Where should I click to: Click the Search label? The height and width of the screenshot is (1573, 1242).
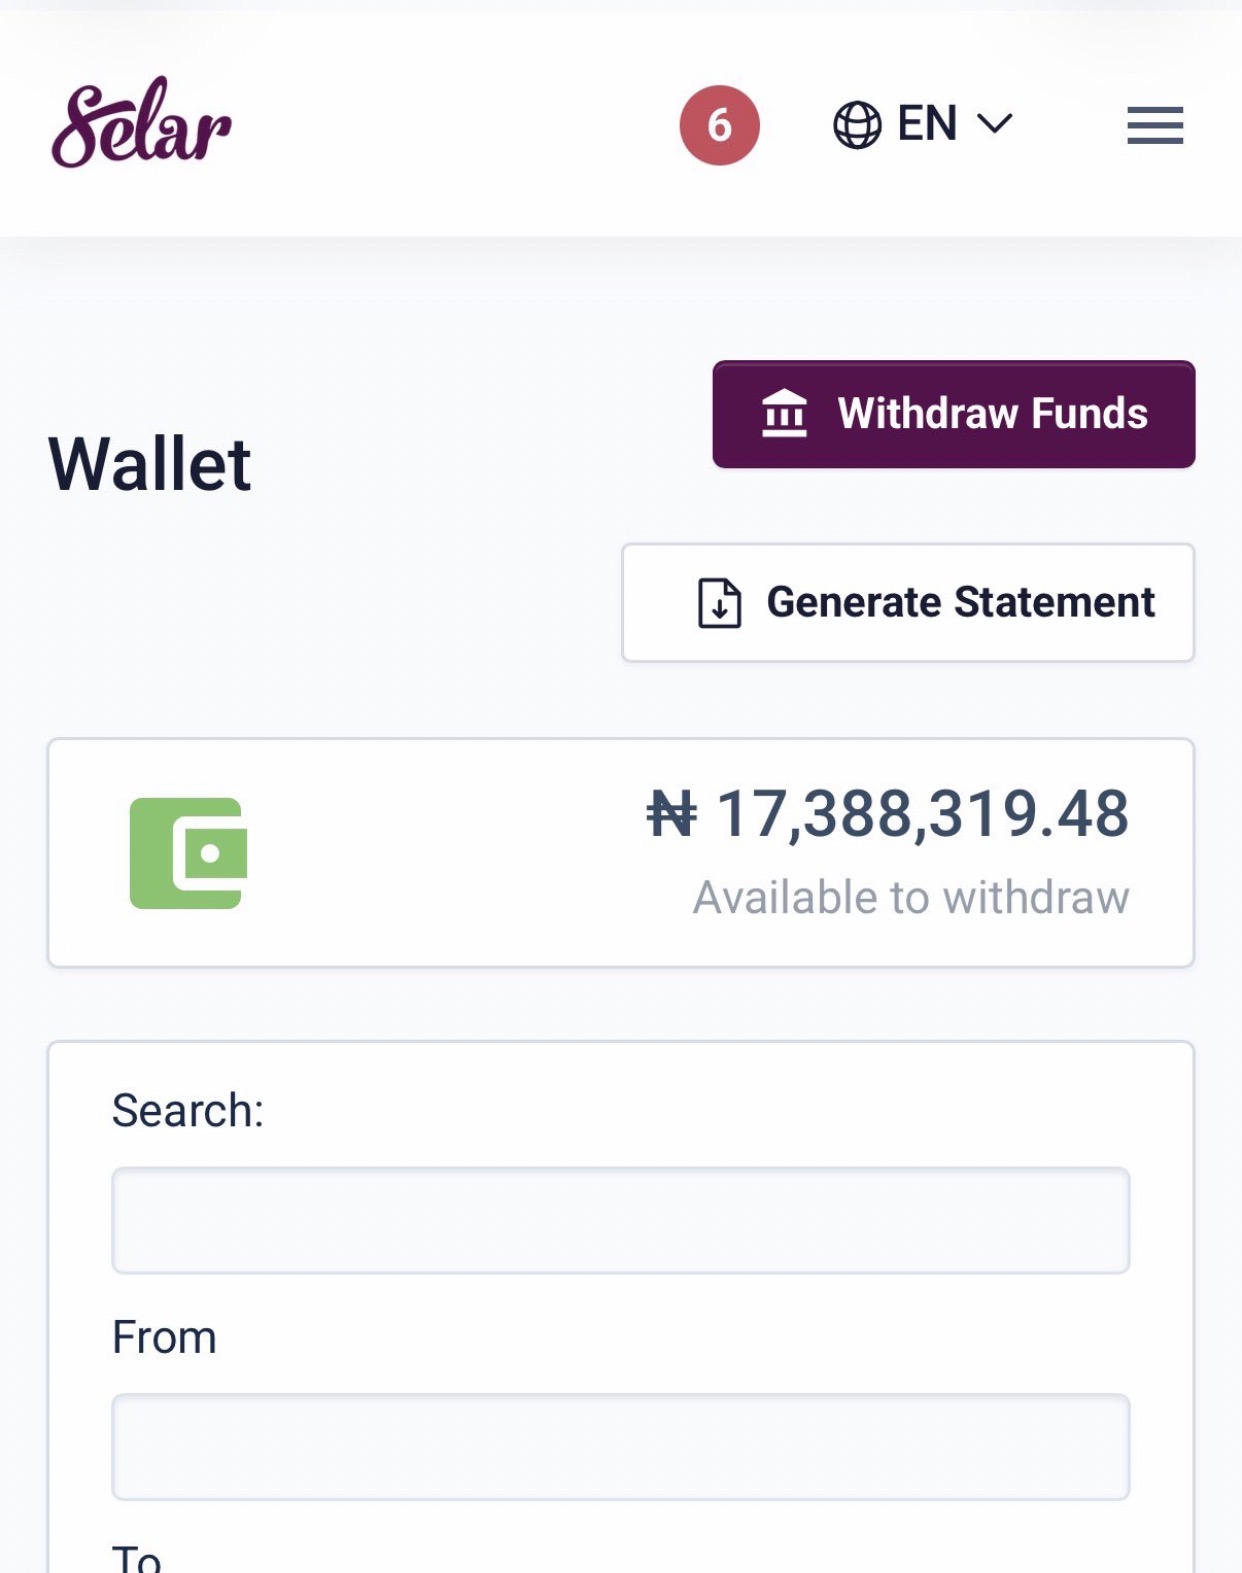pos(188,1110)
